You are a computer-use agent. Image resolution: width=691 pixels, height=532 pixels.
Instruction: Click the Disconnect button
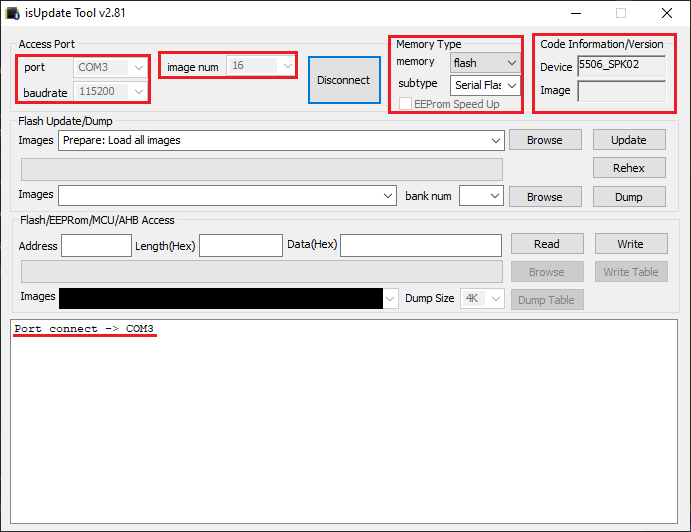point(344,80)
